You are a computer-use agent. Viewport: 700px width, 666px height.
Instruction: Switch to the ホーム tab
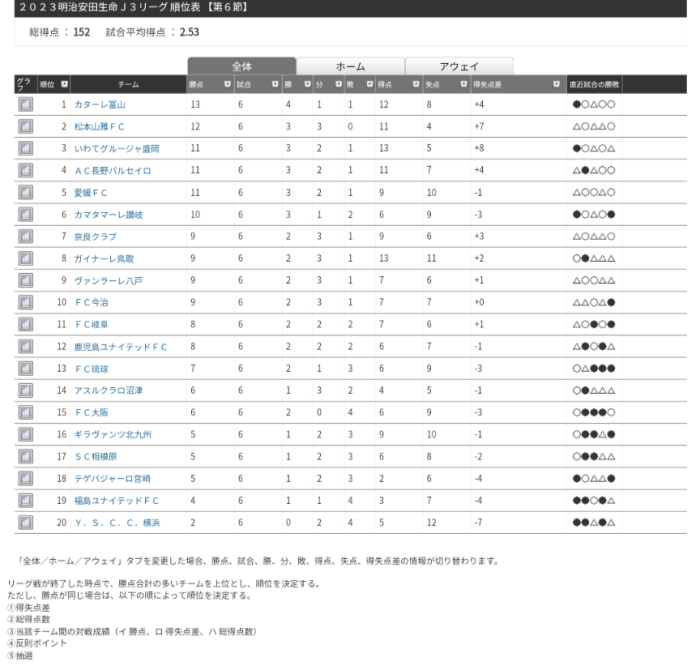coord(350,66)
